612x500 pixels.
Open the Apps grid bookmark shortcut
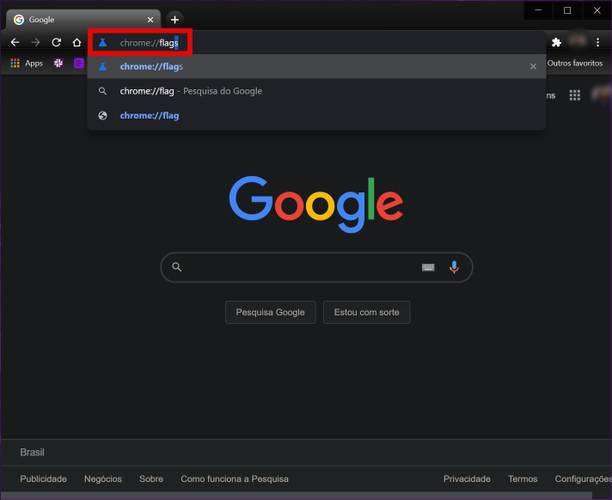click(x=15, y=63)
